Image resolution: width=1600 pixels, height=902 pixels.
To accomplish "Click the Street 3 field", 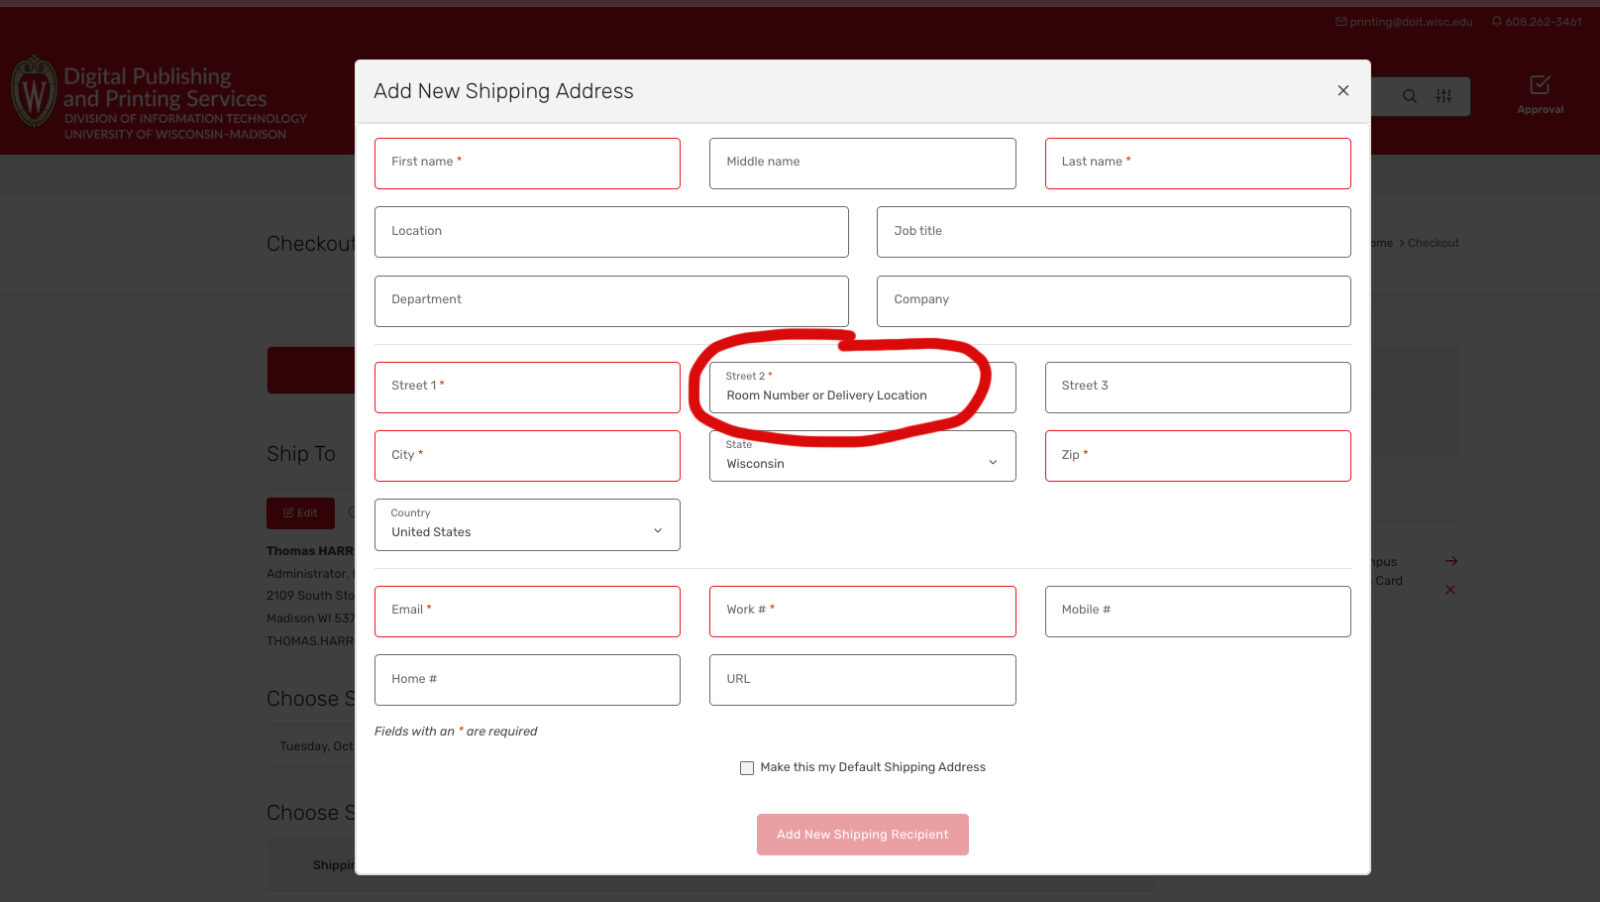I will [x=1198, y=387].
